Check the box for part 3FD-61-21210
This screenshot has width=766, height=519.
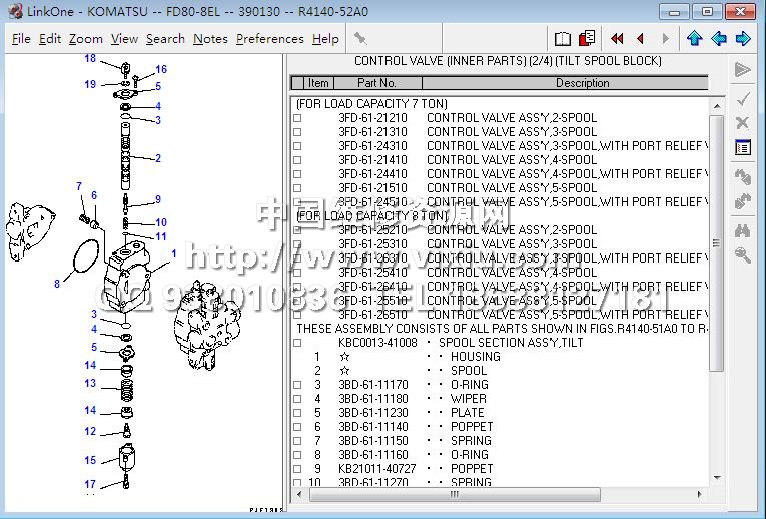pos(297,118)
